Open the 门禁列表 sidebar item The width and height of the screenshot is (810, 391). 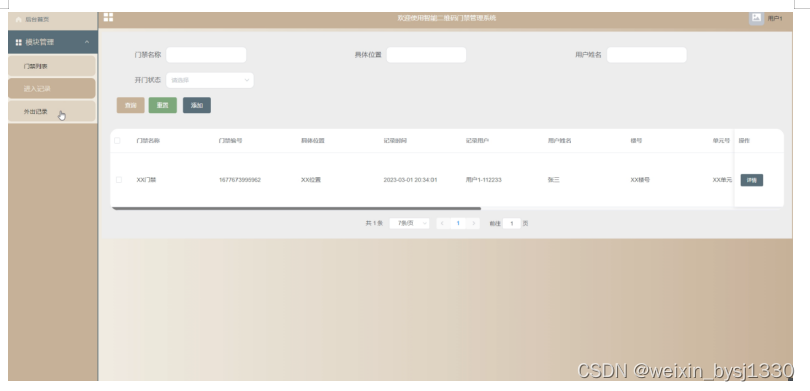[52, 66]
